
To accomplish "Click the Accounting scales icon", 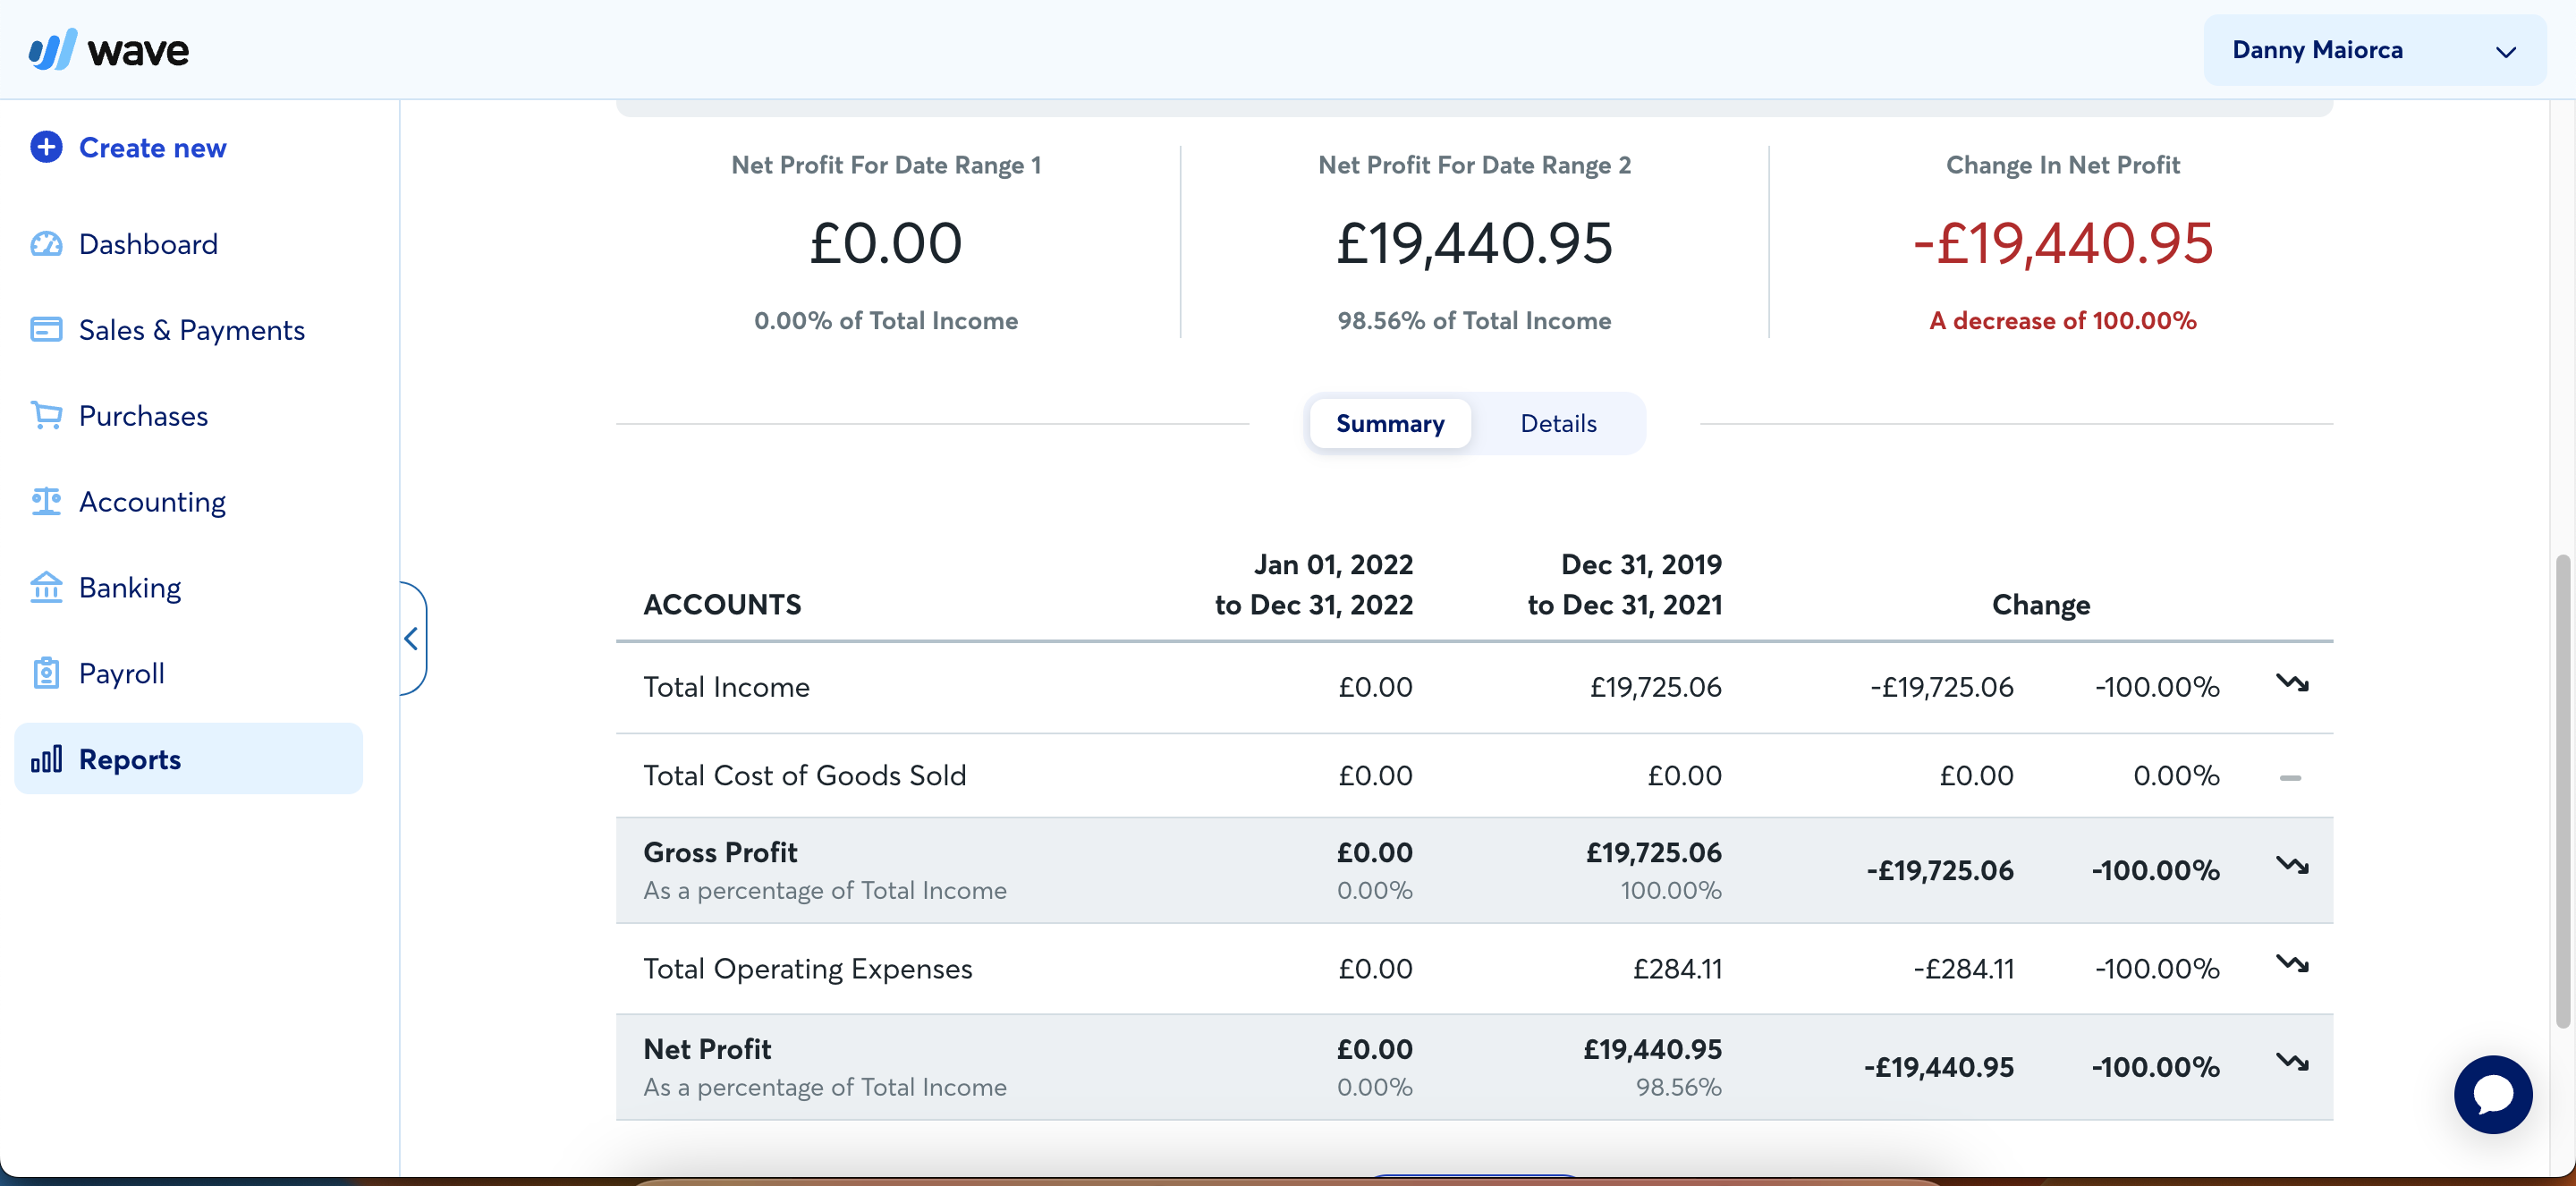I will tap(46, 501).
